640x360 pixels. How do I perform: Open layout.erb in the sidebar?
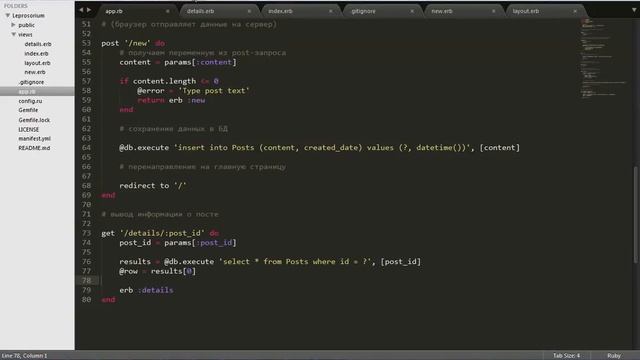pyautogui.click(x=37, y=63)
